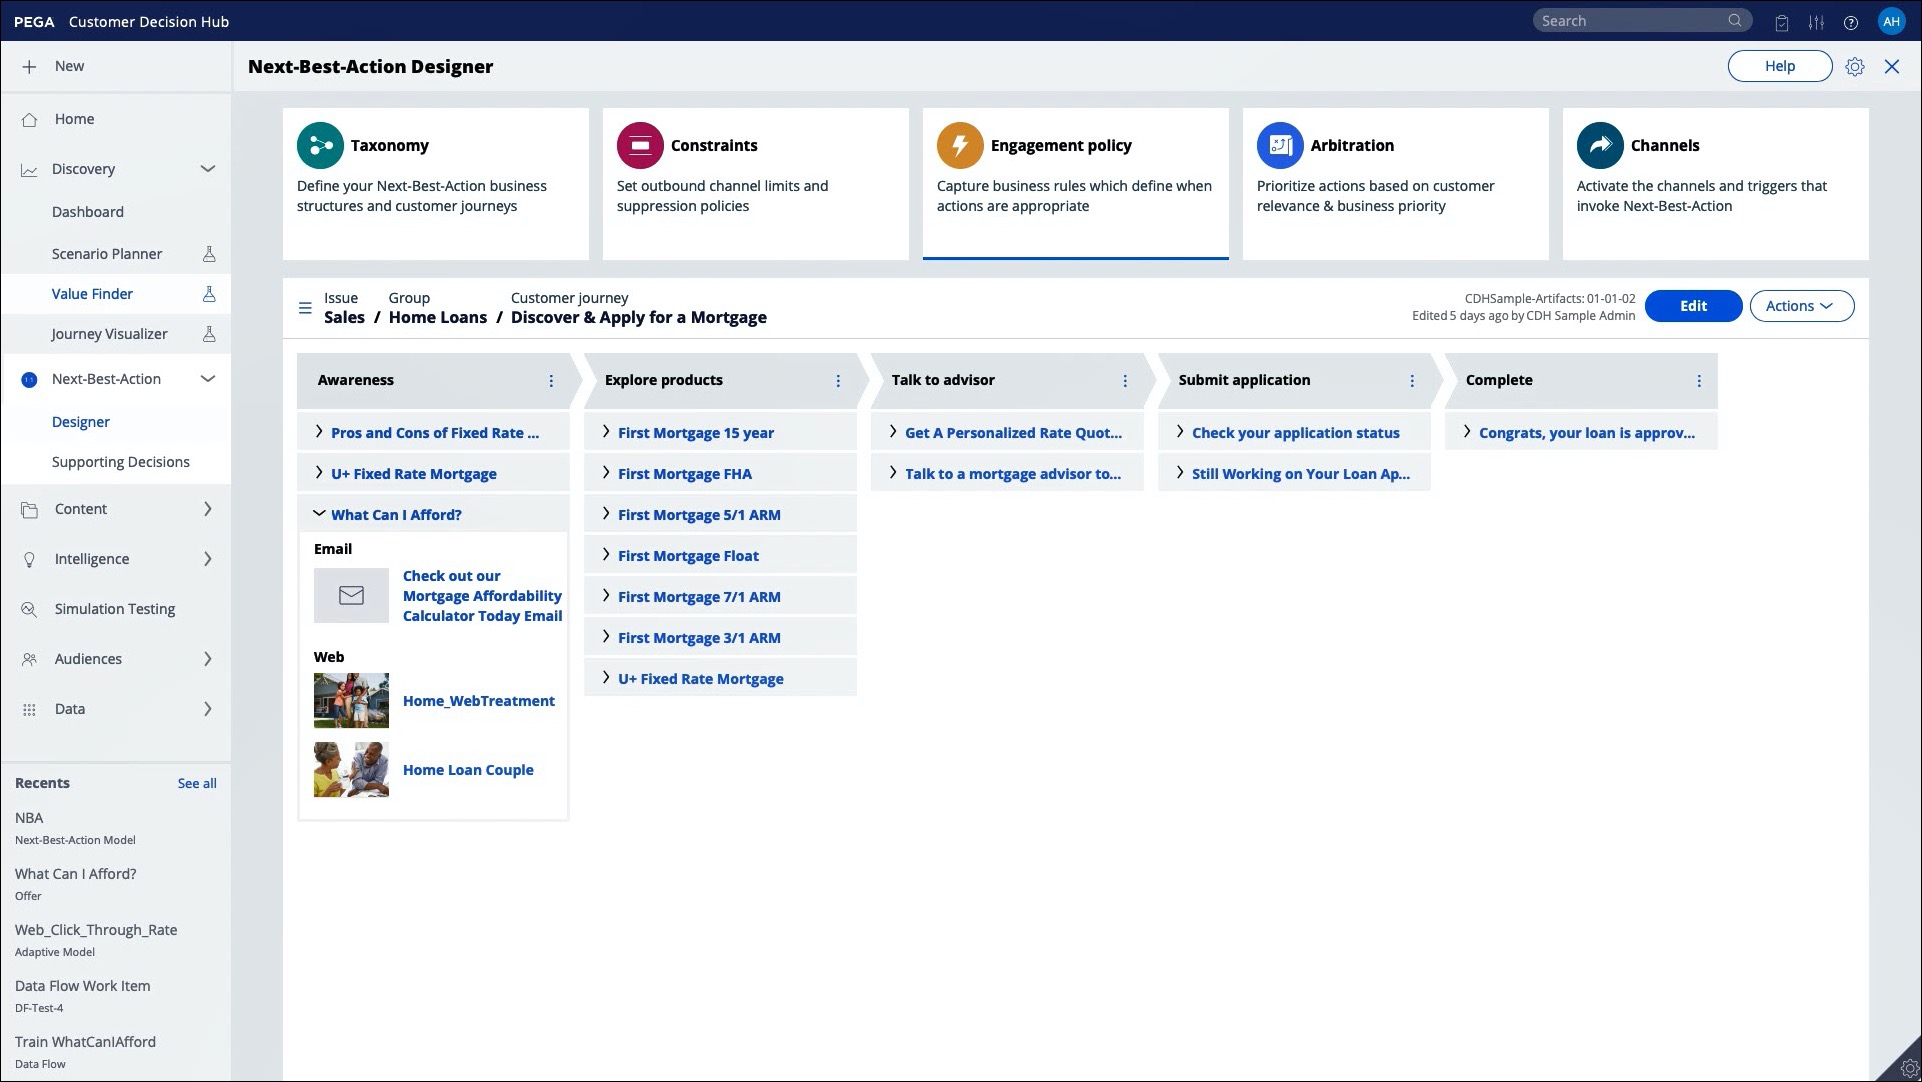1922x1082 pixels.
Task: Open the hamburger menu beside Issue
Action: 305,308
